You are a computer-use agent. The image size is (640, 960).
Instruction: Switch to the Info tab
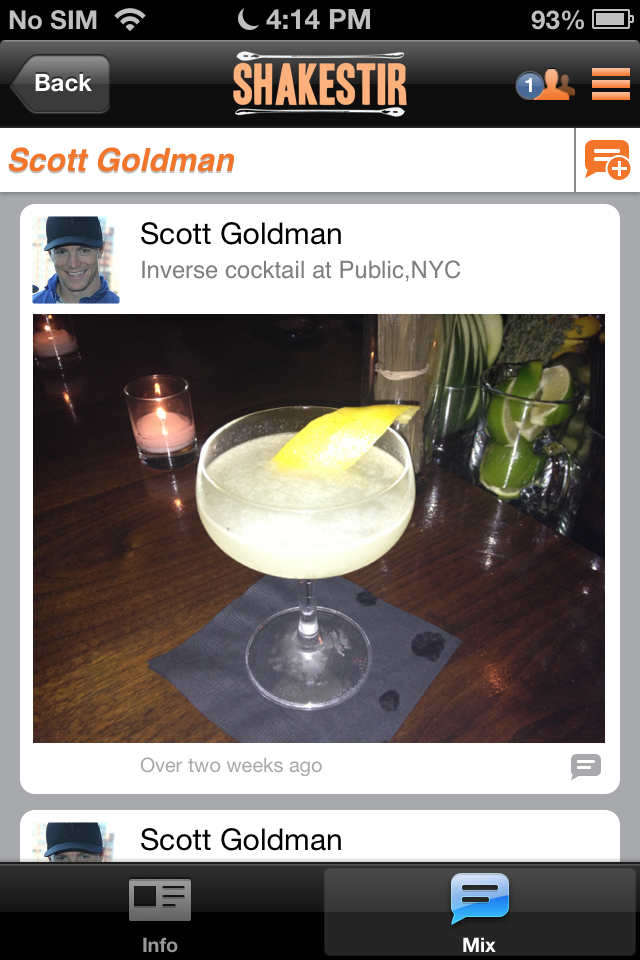(160, 913)
